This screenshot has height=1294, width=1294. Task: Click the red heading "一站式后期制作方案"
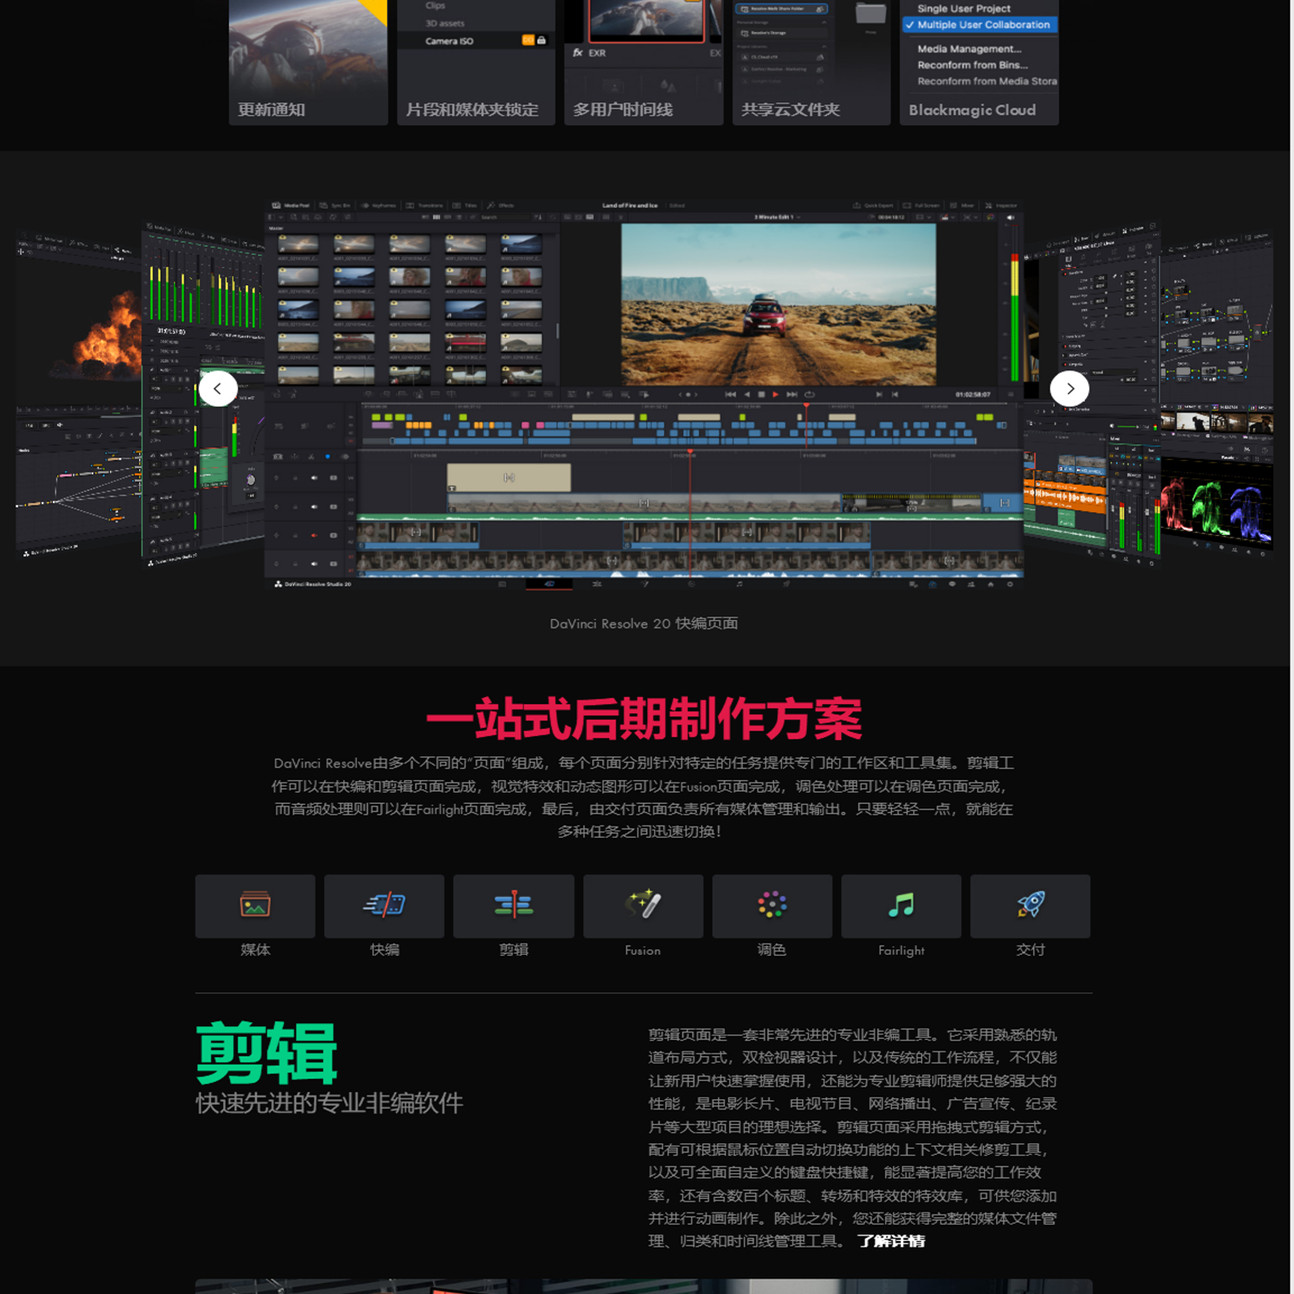(644, 718)
